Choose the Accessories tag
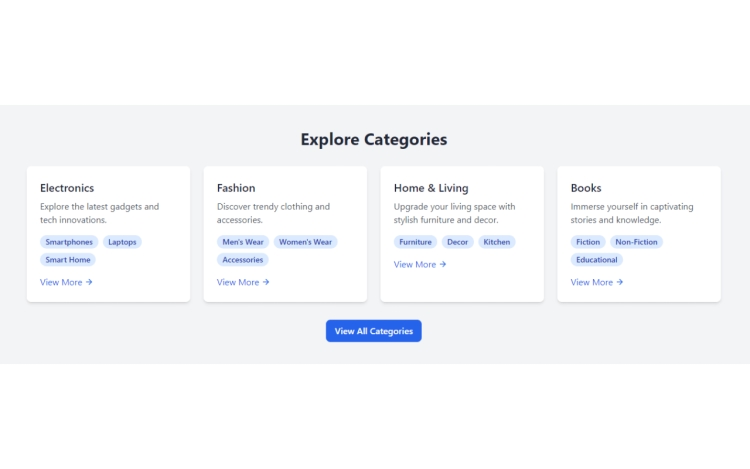This screenshot has width=750, height=469. point(243,260)
